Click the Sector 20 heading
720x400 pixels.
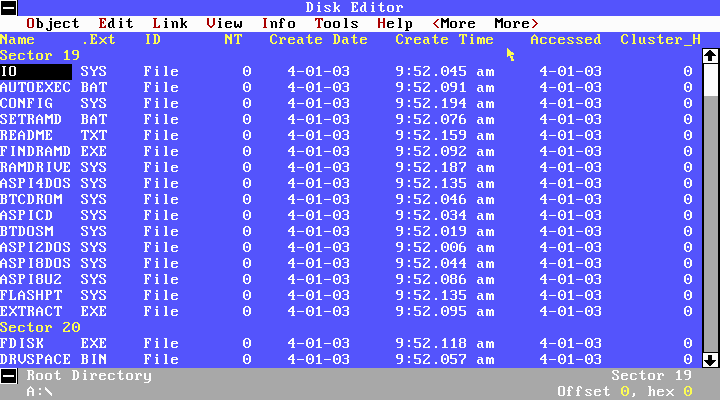pyautogui.click(x=40, y=327)
